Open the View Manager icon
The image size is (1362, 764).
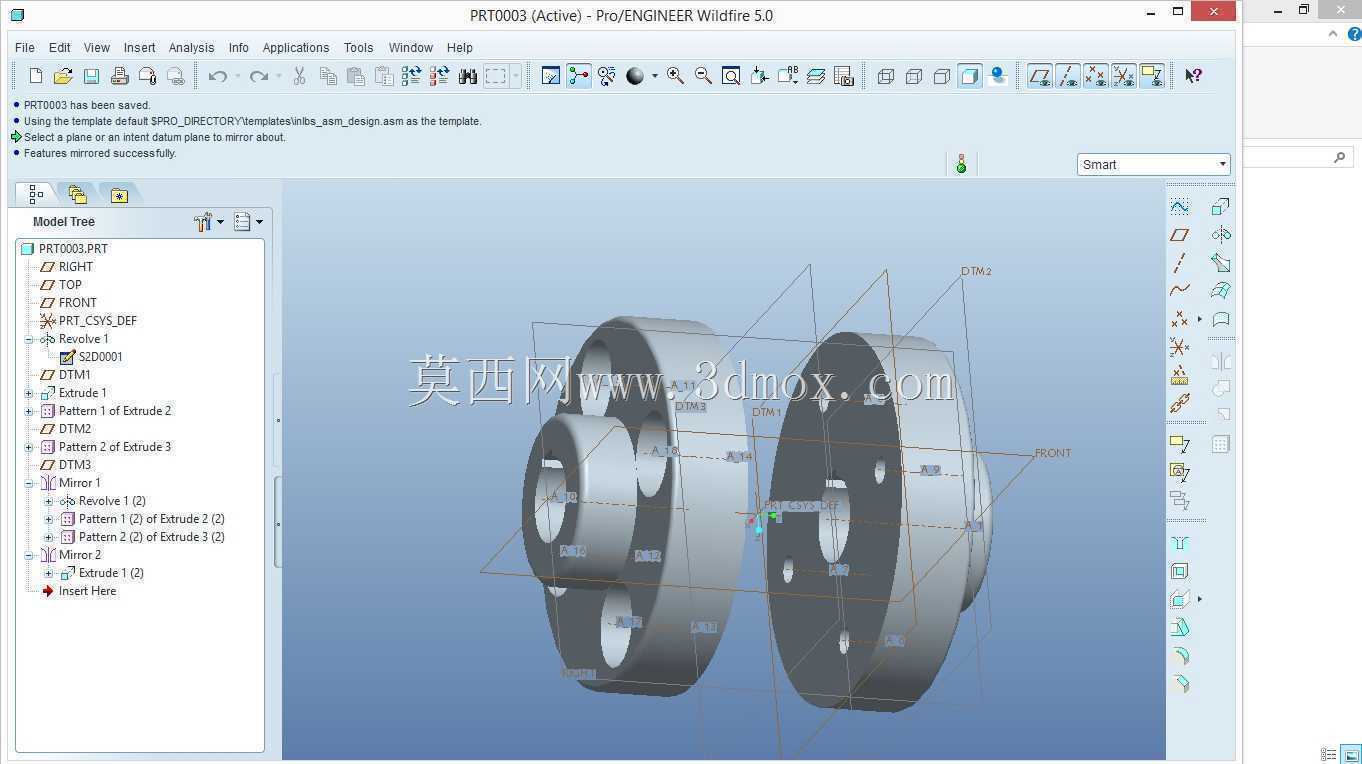[x=843, y=76]
